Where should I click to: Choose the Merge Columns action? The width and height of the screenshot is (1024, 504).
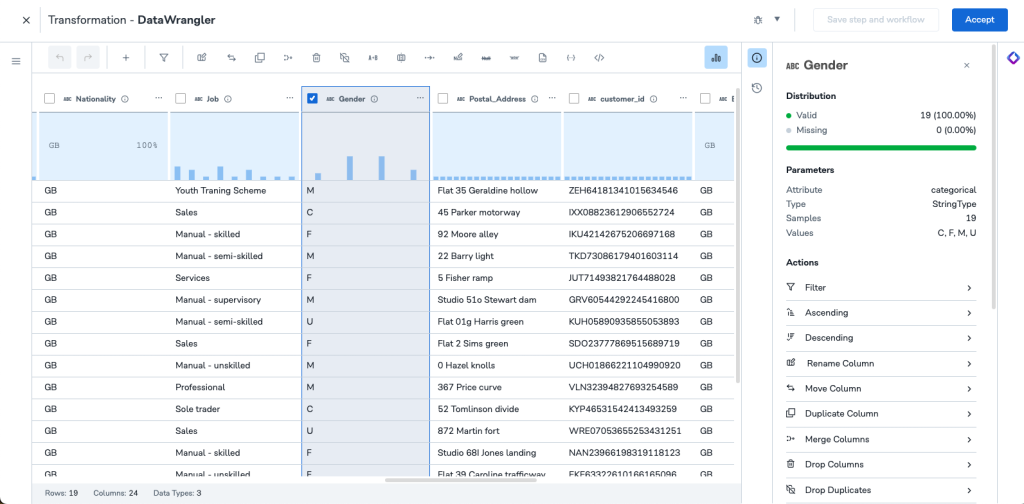[x=837, y=439]
